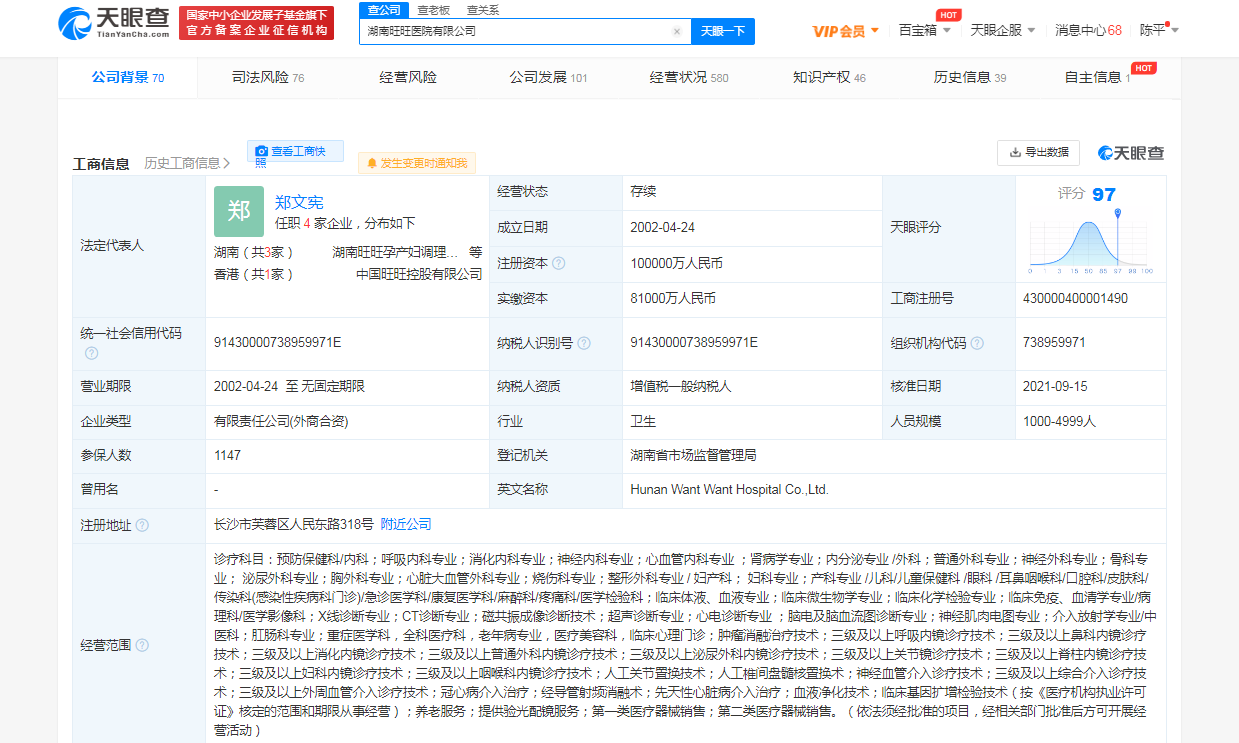Switch to 查关系 search tab
1239x743 pixels.
(x=483, y=10)
